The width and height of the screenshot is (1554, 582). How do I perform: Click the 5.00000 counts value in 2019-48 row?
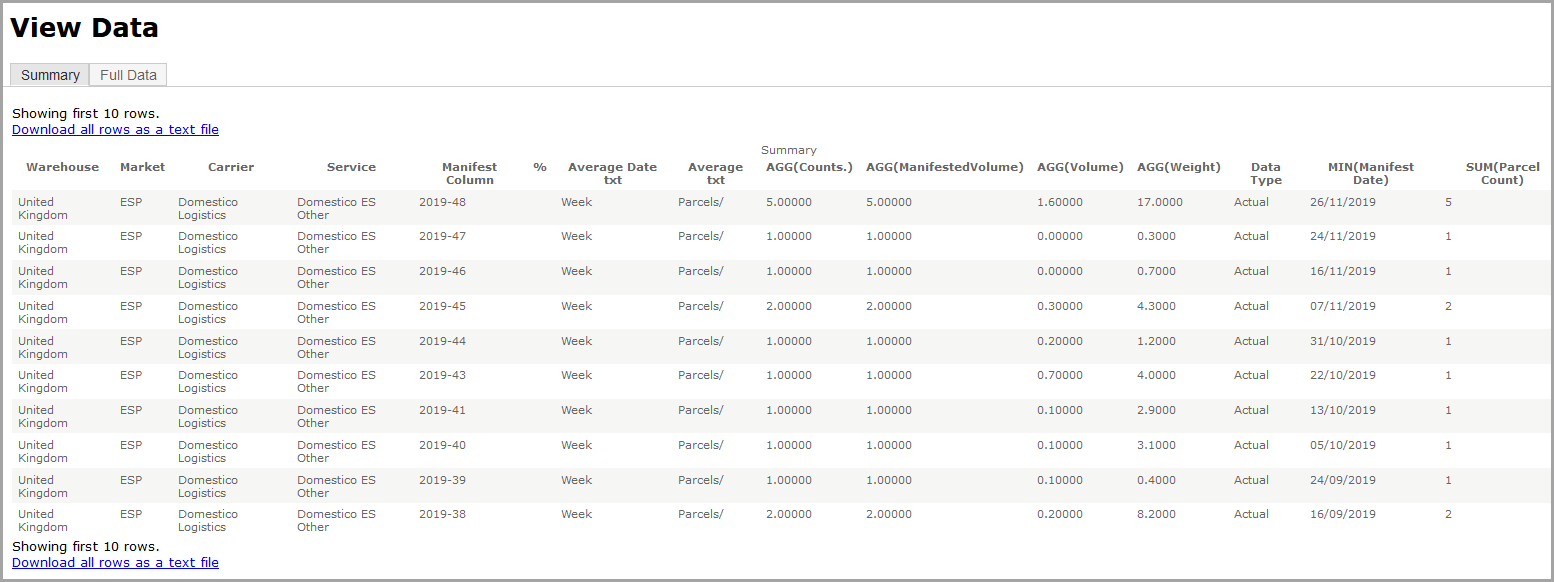tap(789, 202)
